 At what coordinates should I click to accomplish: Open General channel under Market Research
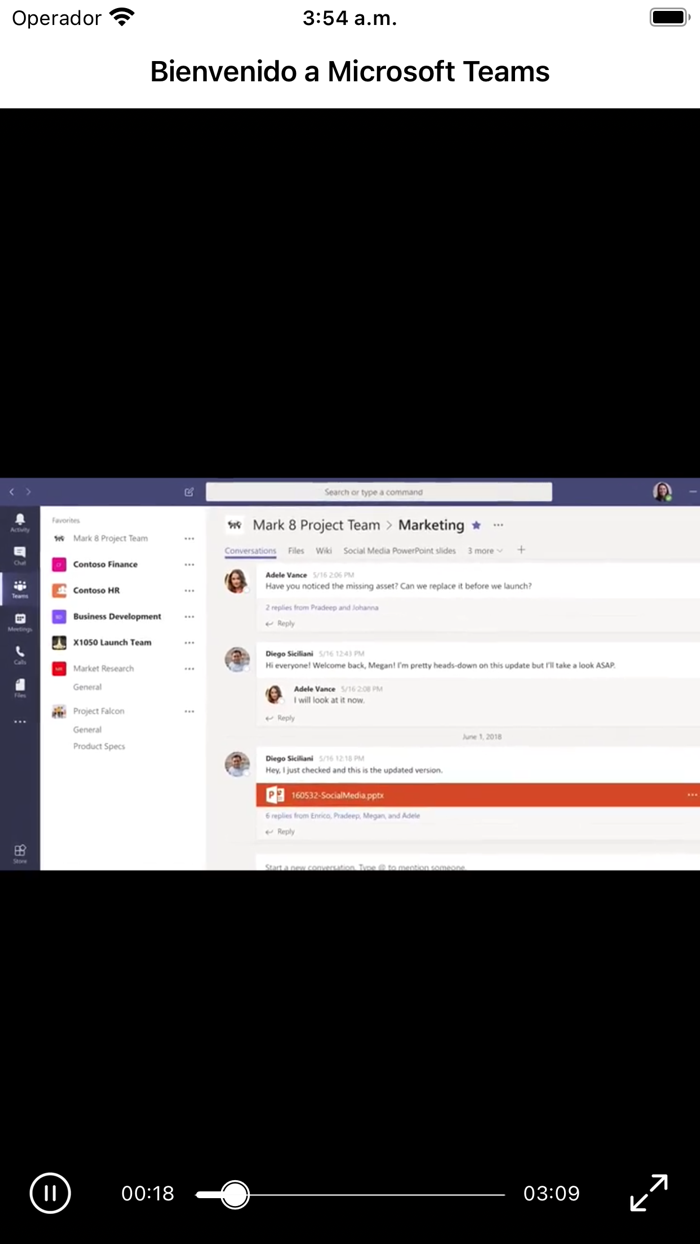click(x=87, y=687)
